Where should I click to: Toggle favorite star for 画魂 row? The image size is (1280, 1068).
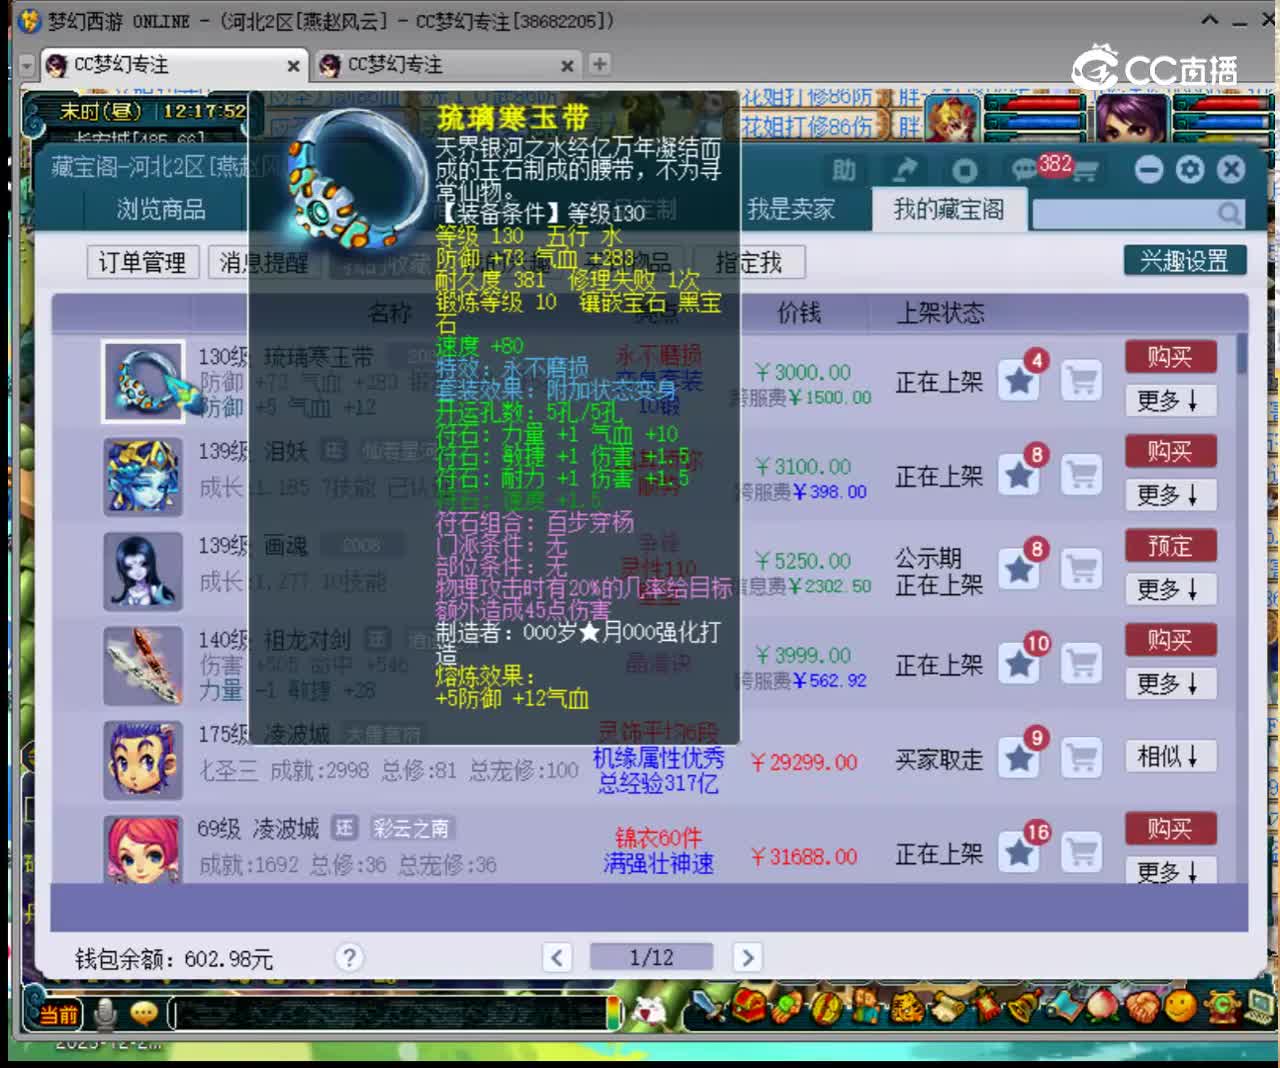(1019, 569)
